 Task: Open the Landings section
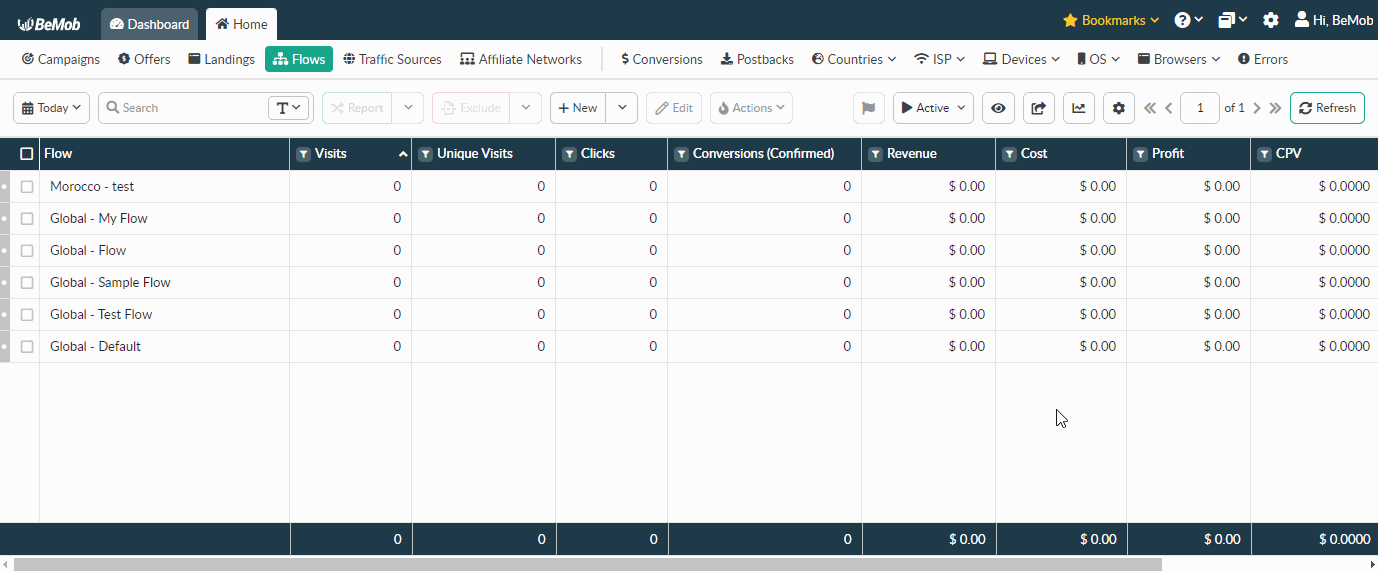point(221,59)
